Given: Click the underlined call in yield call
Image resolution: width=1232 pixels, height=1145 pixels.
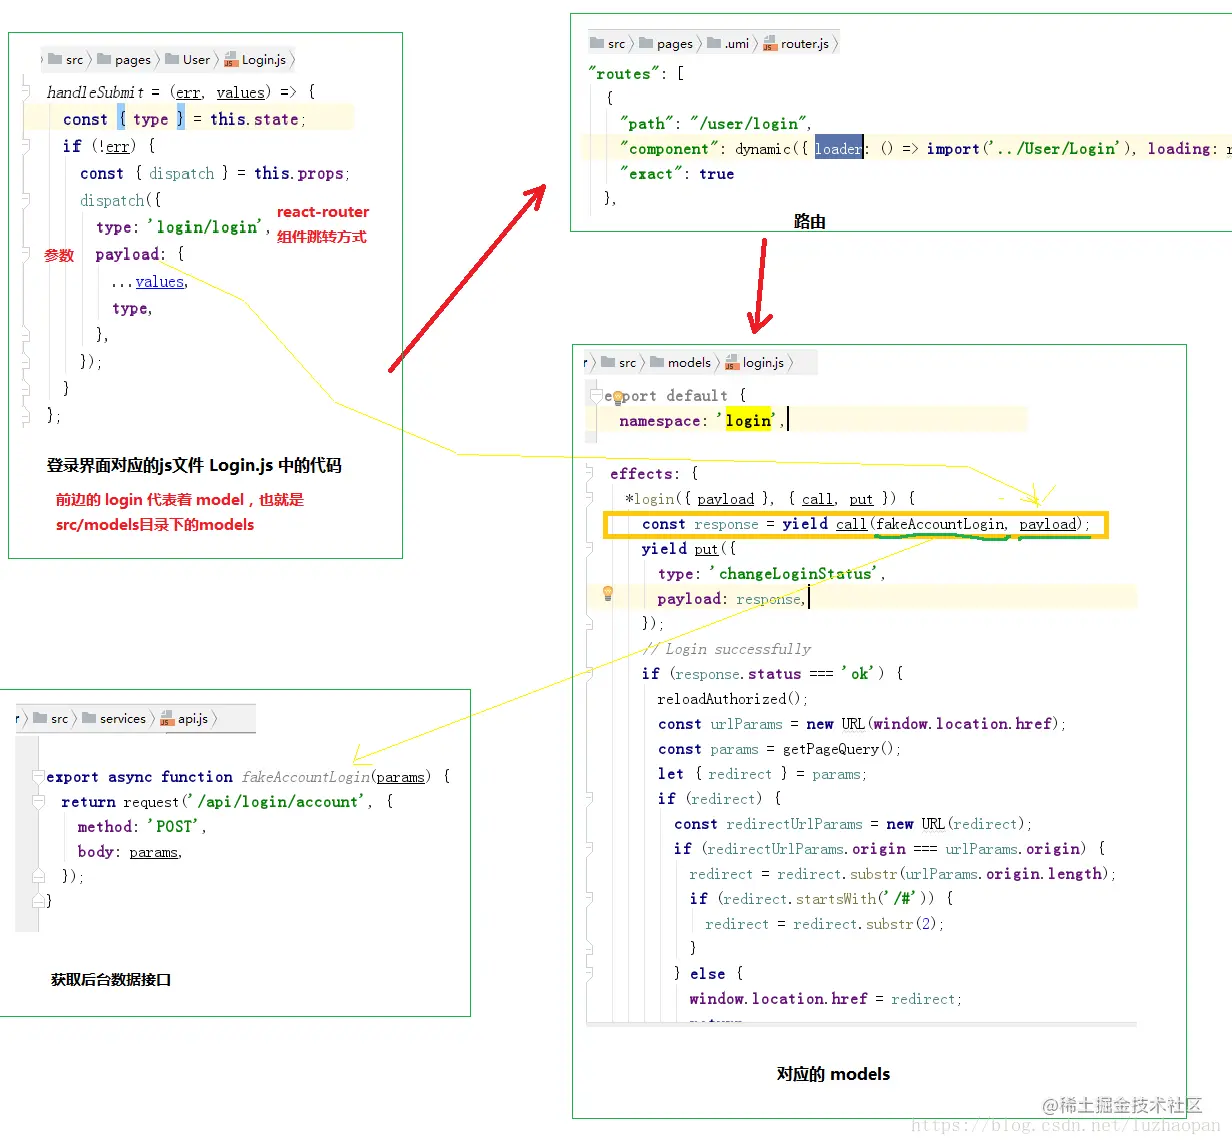Looking at the screenshot, I should tap(851, 524).
